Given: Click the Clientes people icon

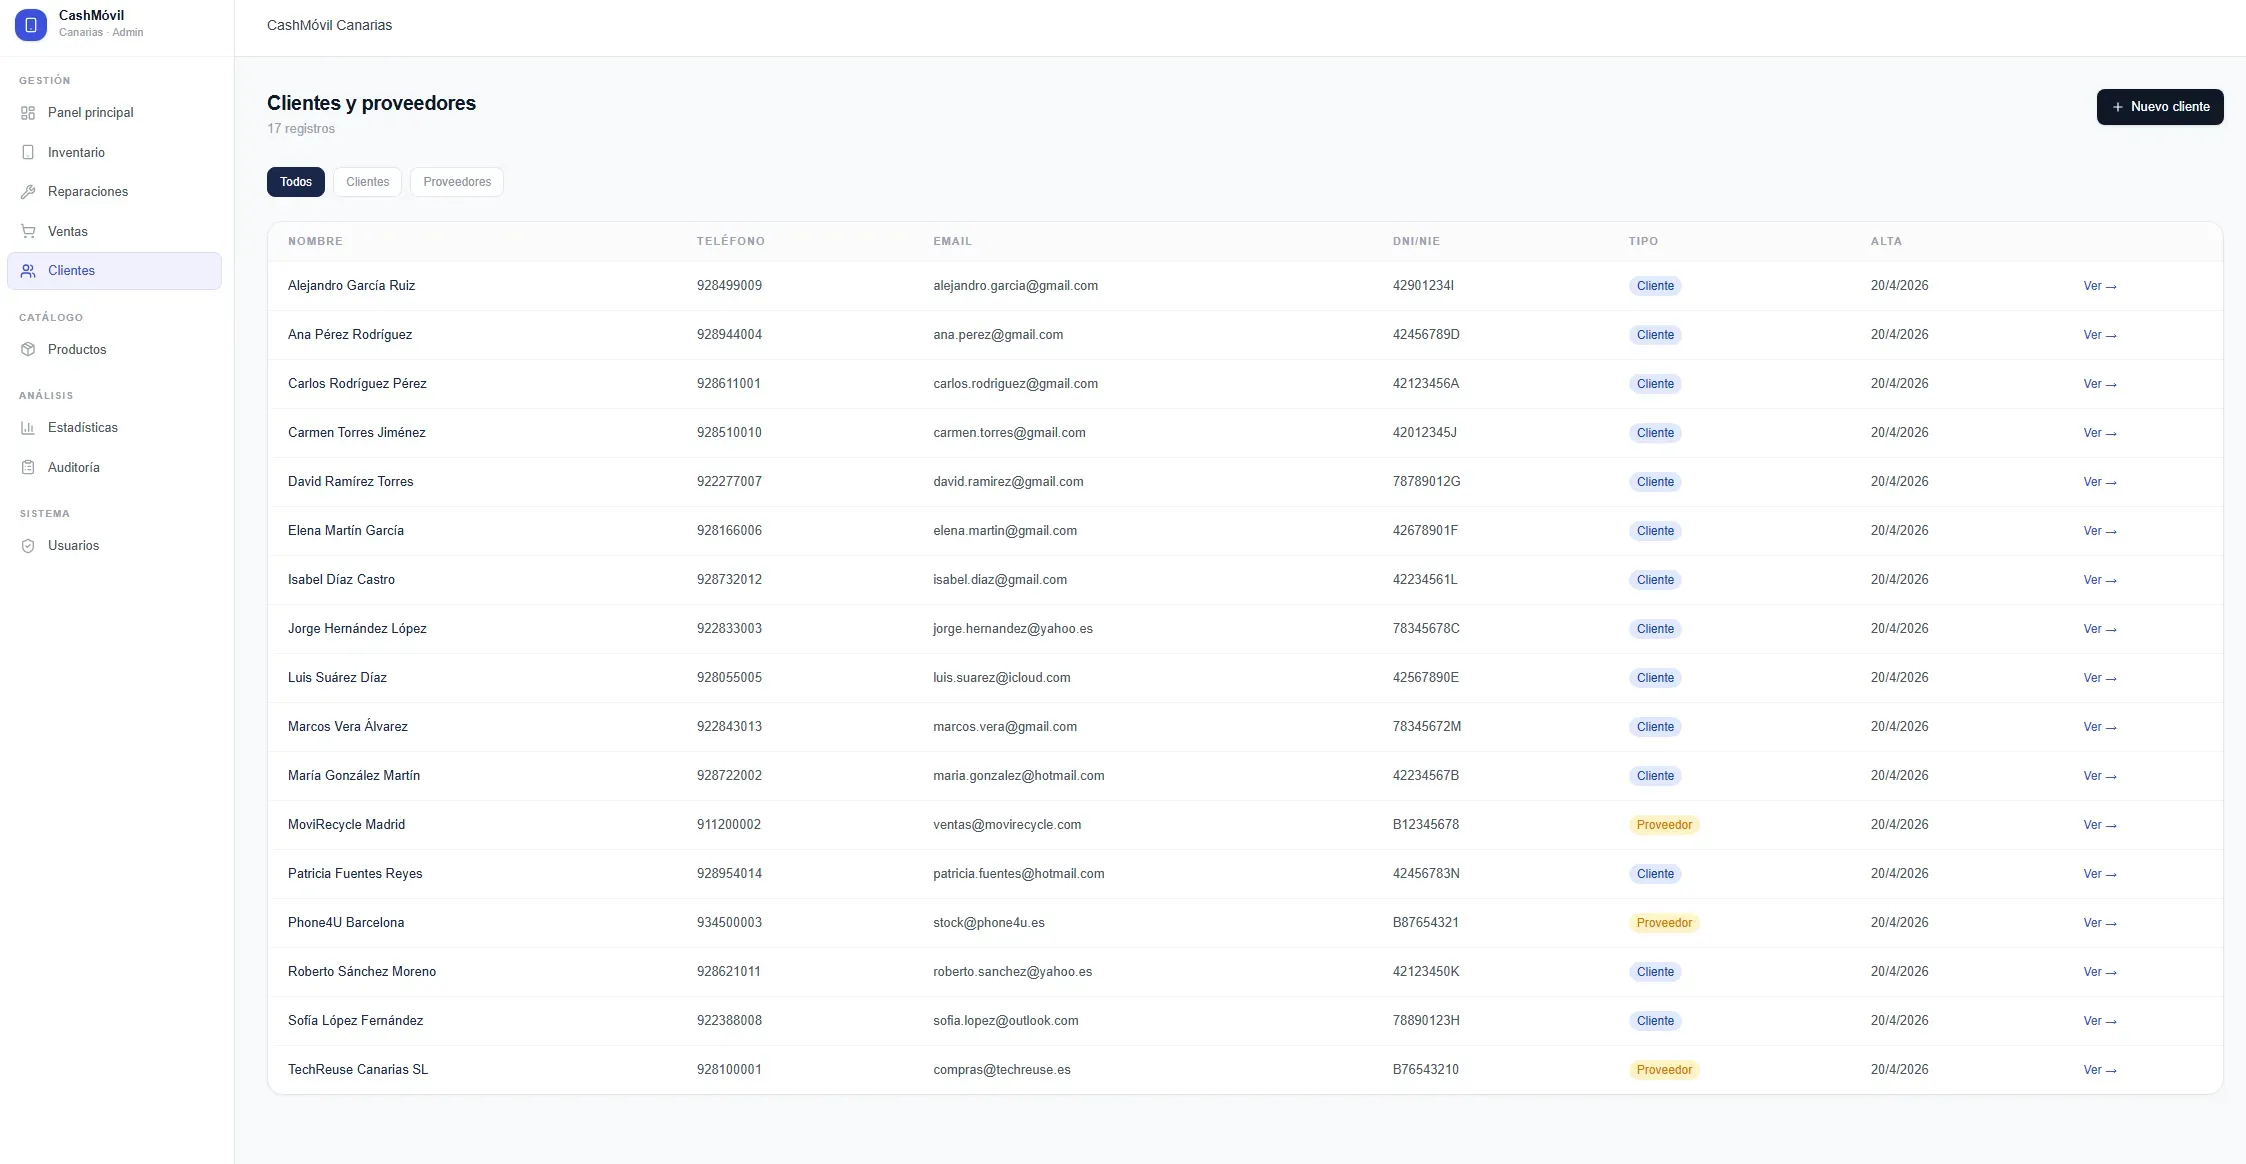Looking at the screenshot, I should (28, 271).
